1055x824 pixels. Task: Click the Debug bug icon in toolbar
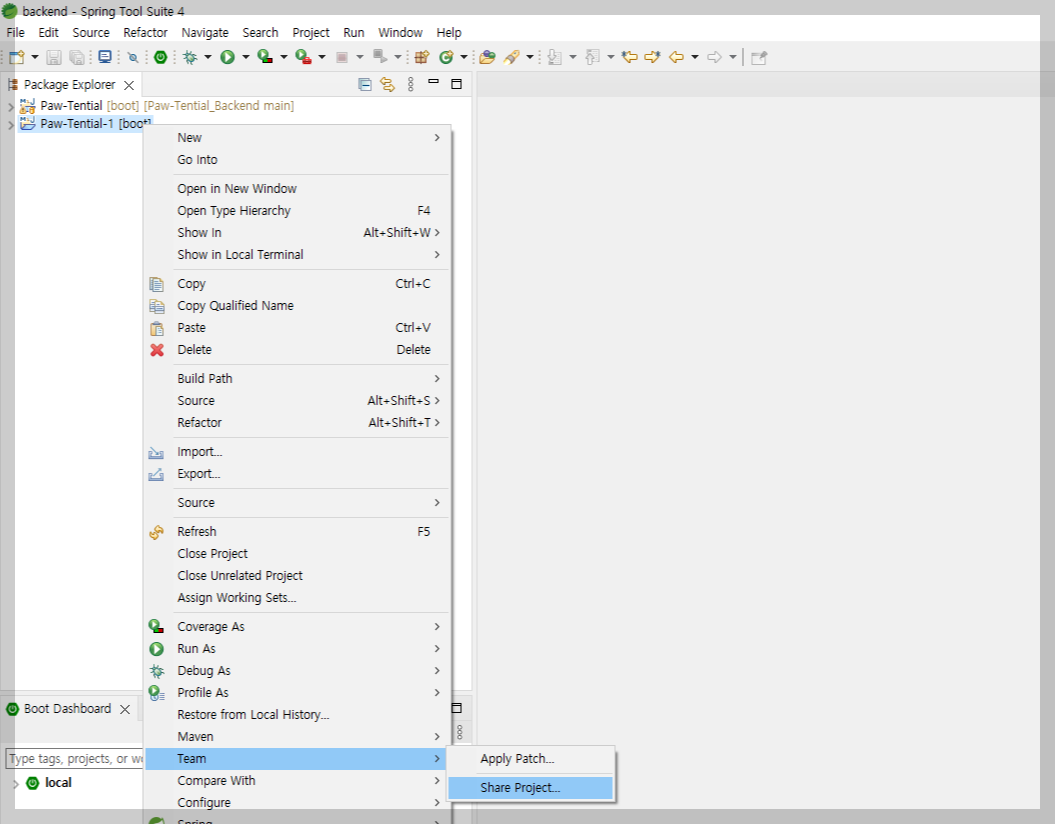190,58
